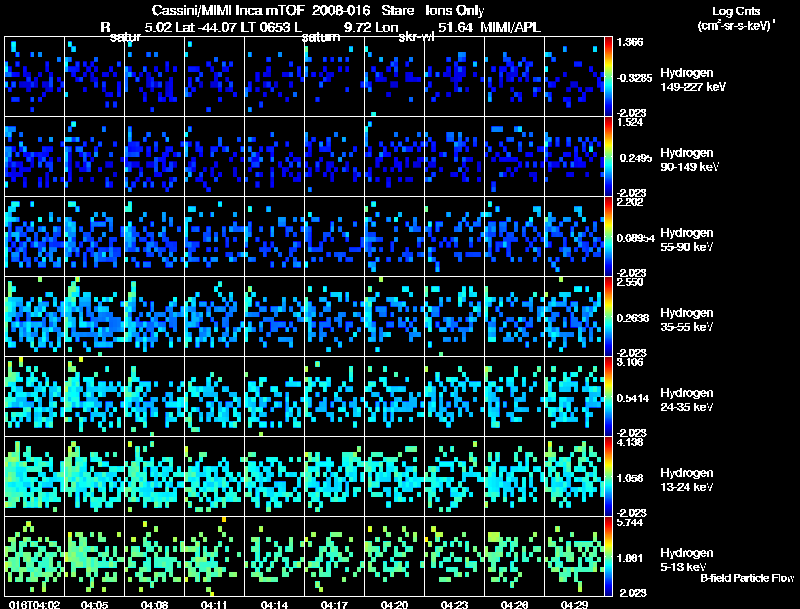Click the MIMI/APL credit text
The height and width of the screenshot is (609, 800).
(510, 28)
